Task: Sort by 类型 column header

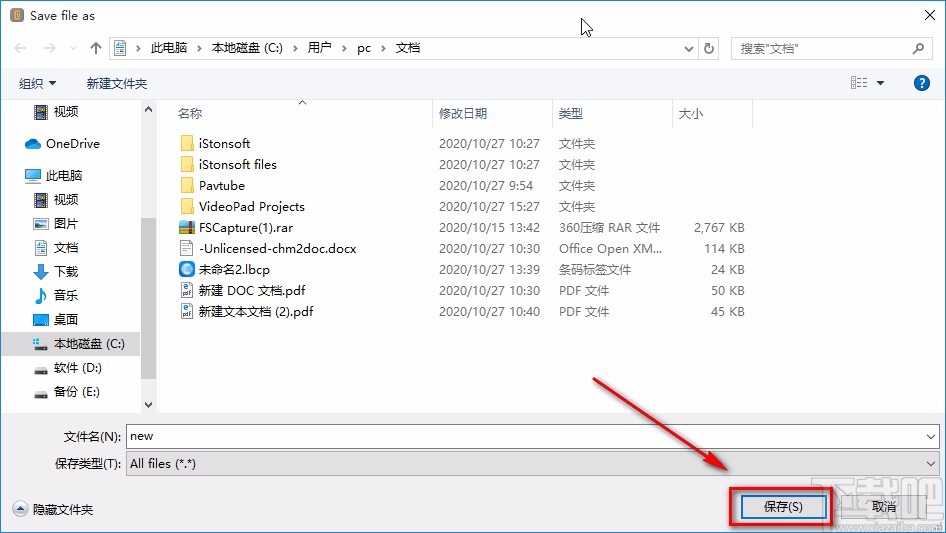Action: click(x=571, y=113)
